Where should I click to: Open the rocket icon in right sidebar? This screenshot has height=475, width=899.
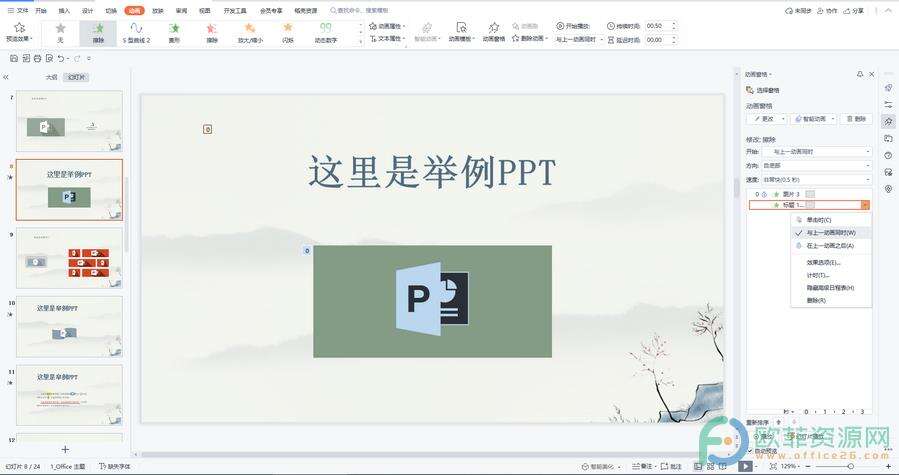888,88
